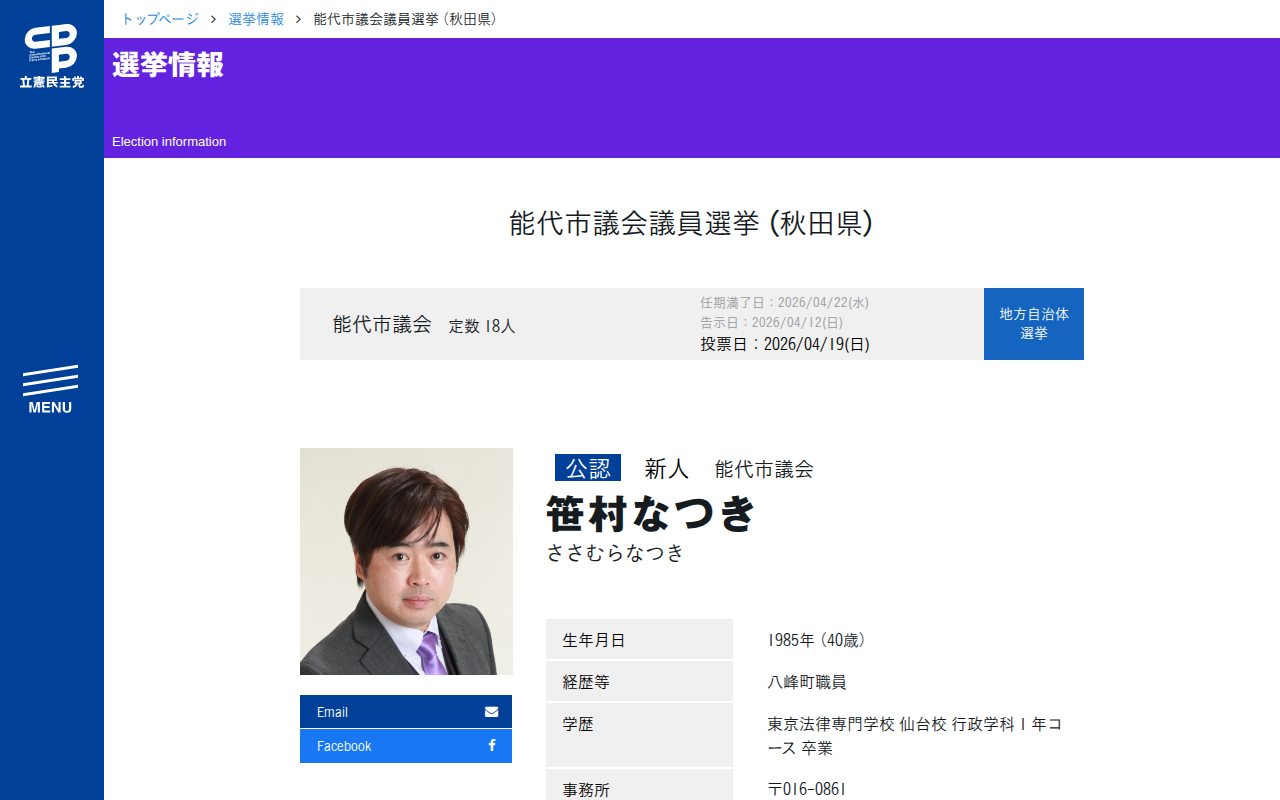The width and height of the screenshot is (1280, 800).
Task: Select the 定数 18人 text
Action: [482, 326]
